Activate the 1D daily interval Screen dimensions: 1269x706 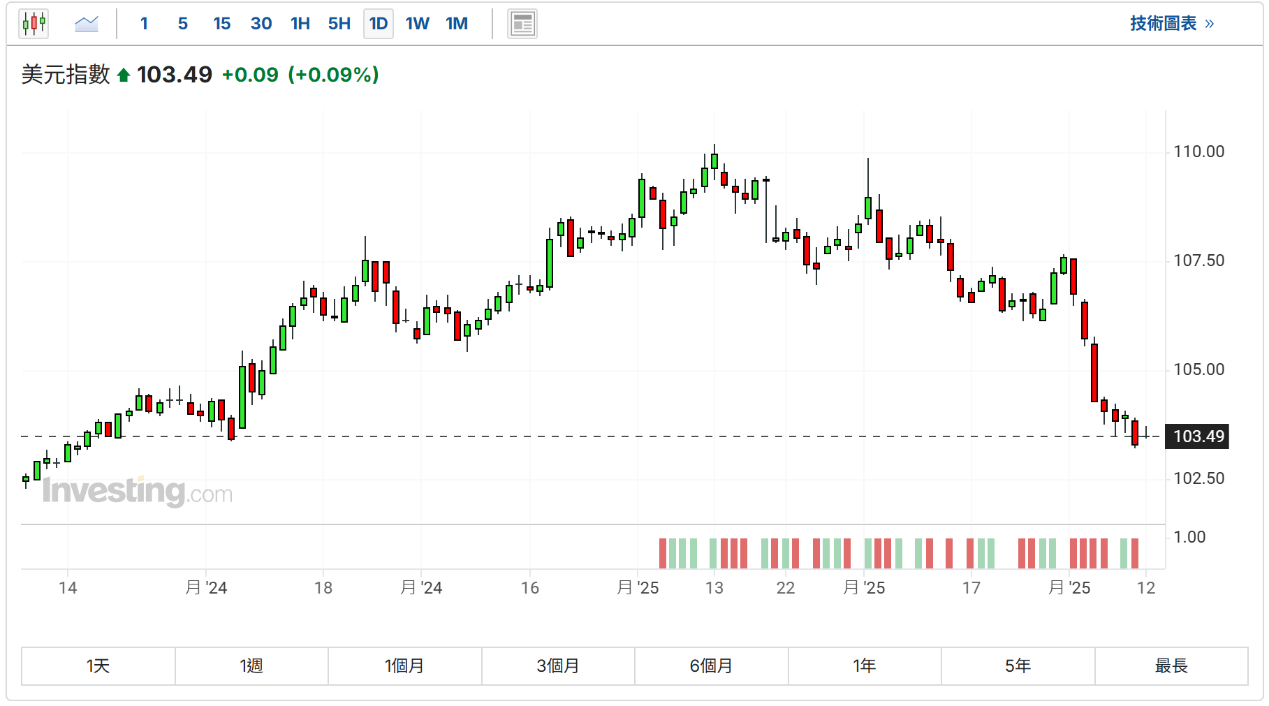[x=378, y=23]
